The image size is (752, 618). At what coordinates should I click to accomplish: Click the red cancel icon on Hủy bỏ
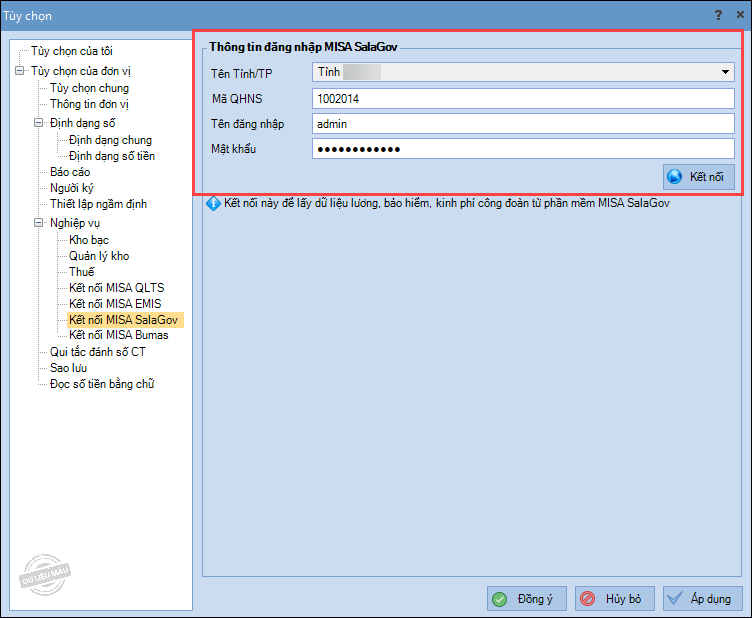[587, 599]
